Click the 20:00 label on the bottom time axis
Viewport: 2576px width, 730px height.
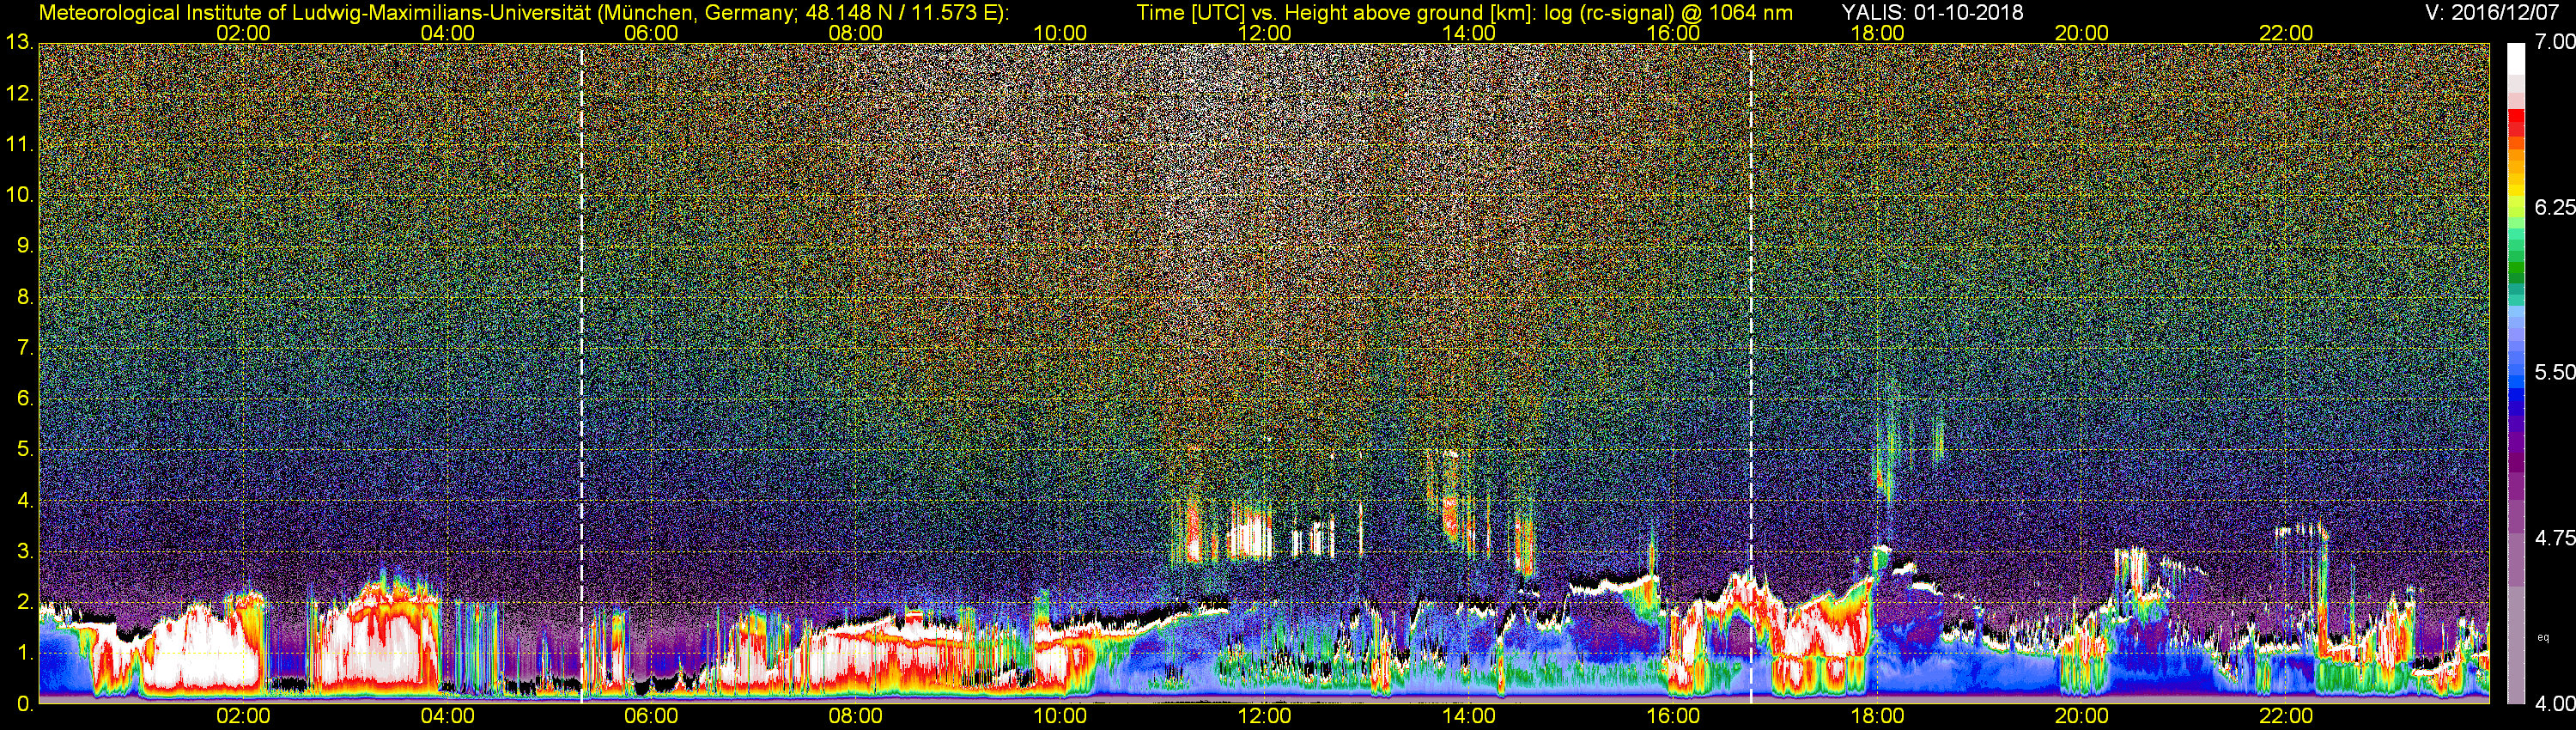pos(2082,716)
